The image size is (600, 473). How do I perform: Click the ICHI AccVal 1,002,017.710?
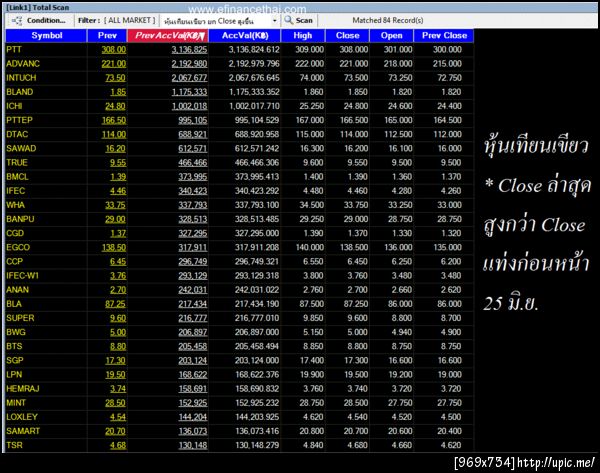(254, 106)
